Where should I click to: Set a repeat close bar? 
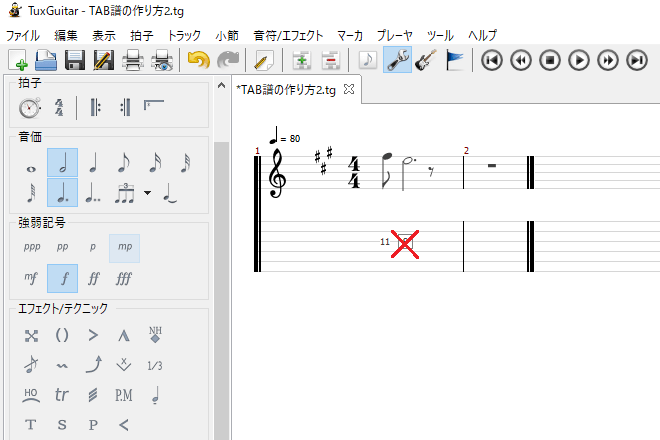point(125,107)
